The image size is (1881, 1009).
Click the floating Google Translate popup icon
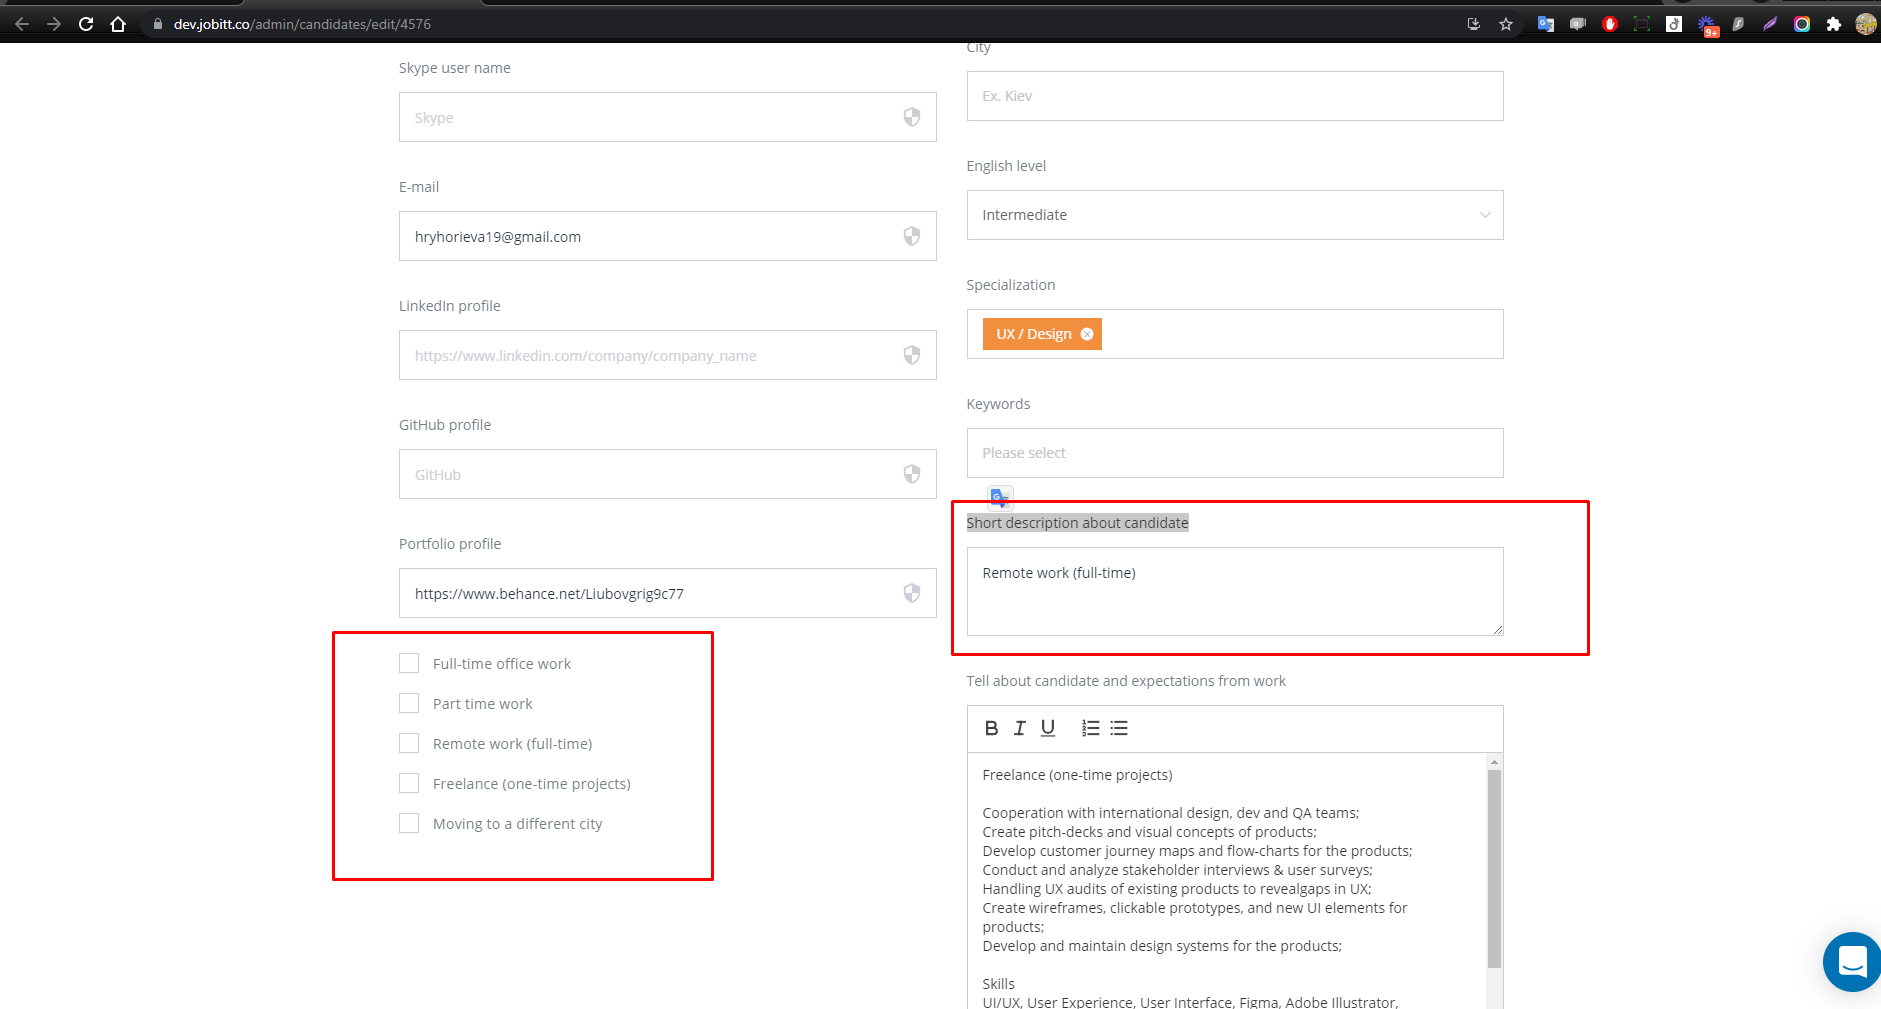(x=1000, y=497)
